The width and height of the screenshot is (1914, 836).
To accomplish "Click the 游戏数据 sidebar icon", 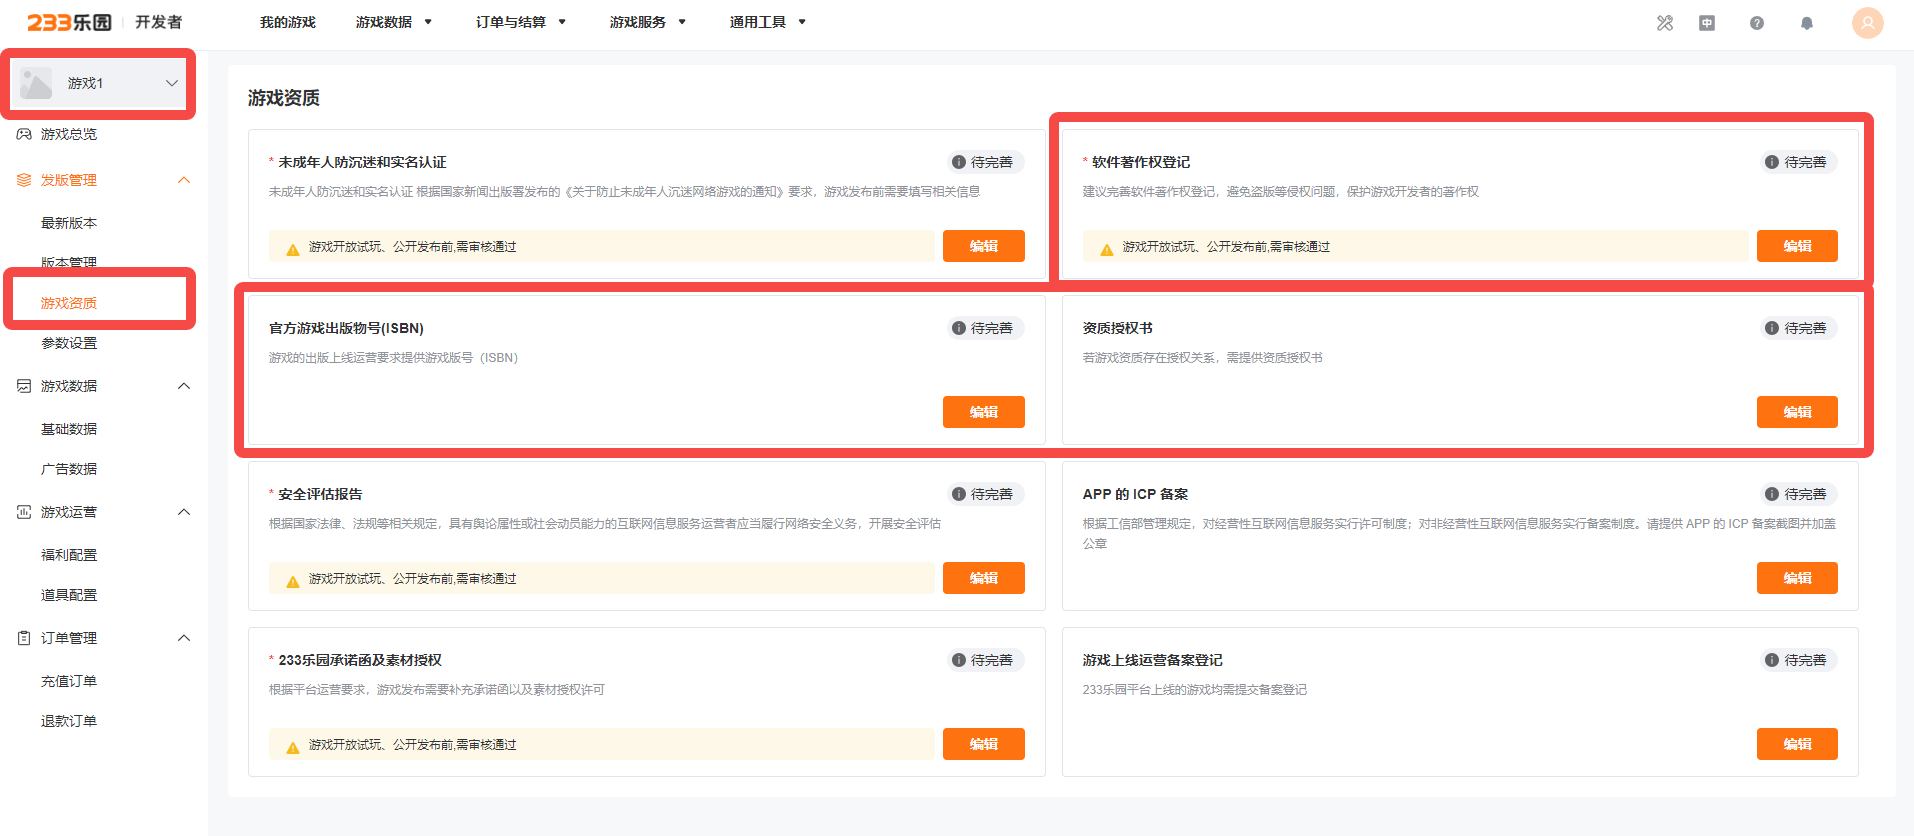I will (x=24, y=386).
